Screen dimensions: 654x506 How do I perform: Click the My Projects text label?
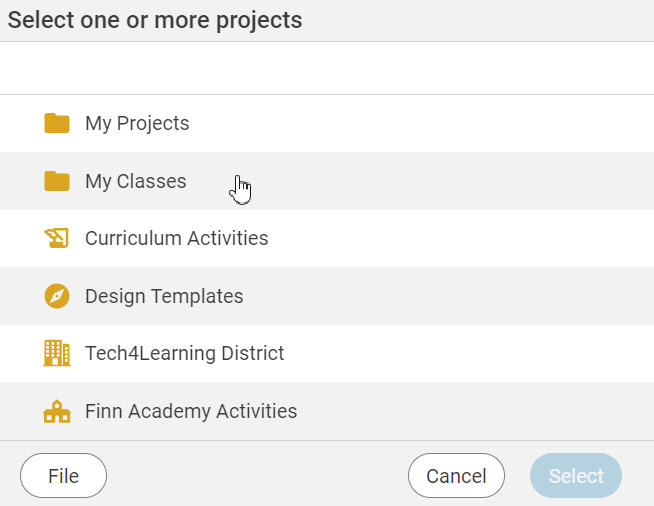(x=137, y=124)
